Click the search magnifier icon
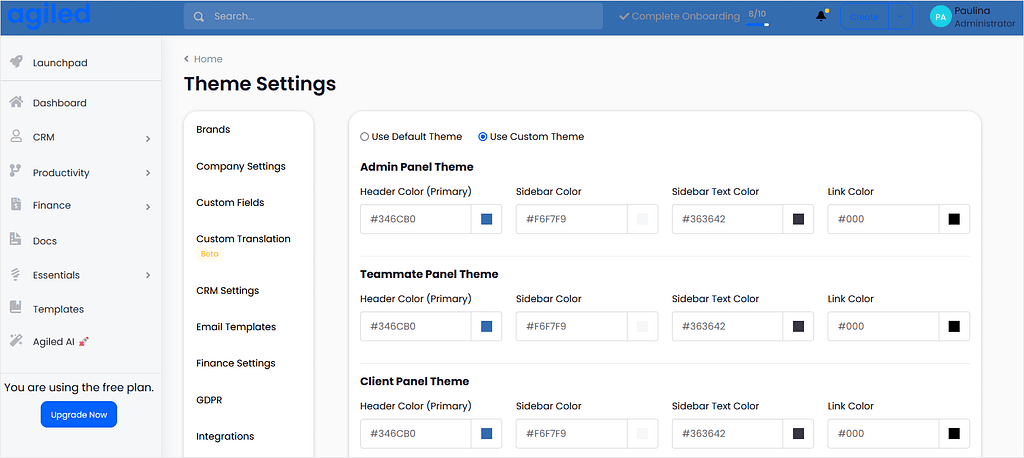Screen dimensions: 1024x458 [199, 16]
